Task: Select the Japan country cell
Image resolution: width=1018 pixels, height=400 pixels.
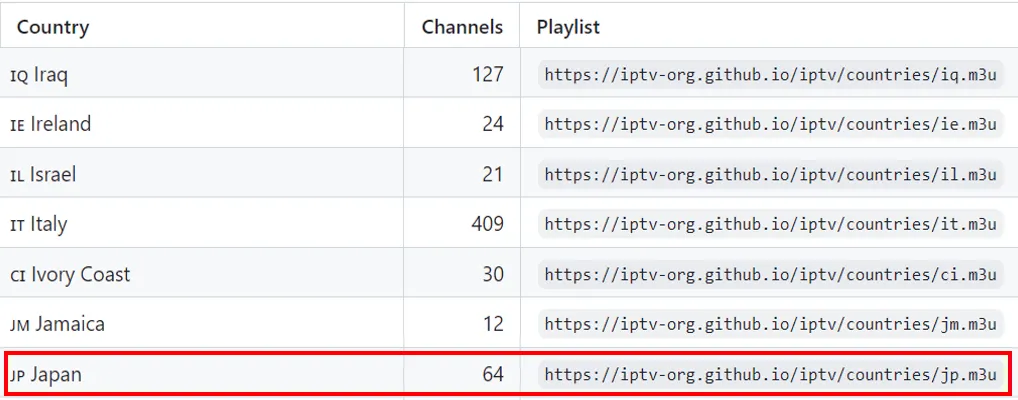Action: click(x=204, y=374)
